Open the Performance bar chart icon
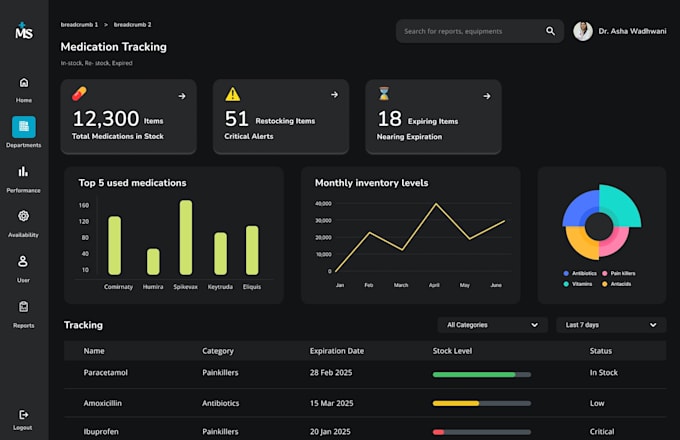The width and height of the screenshot is (680, 440). pyautogui.click(x=23, y=171)
